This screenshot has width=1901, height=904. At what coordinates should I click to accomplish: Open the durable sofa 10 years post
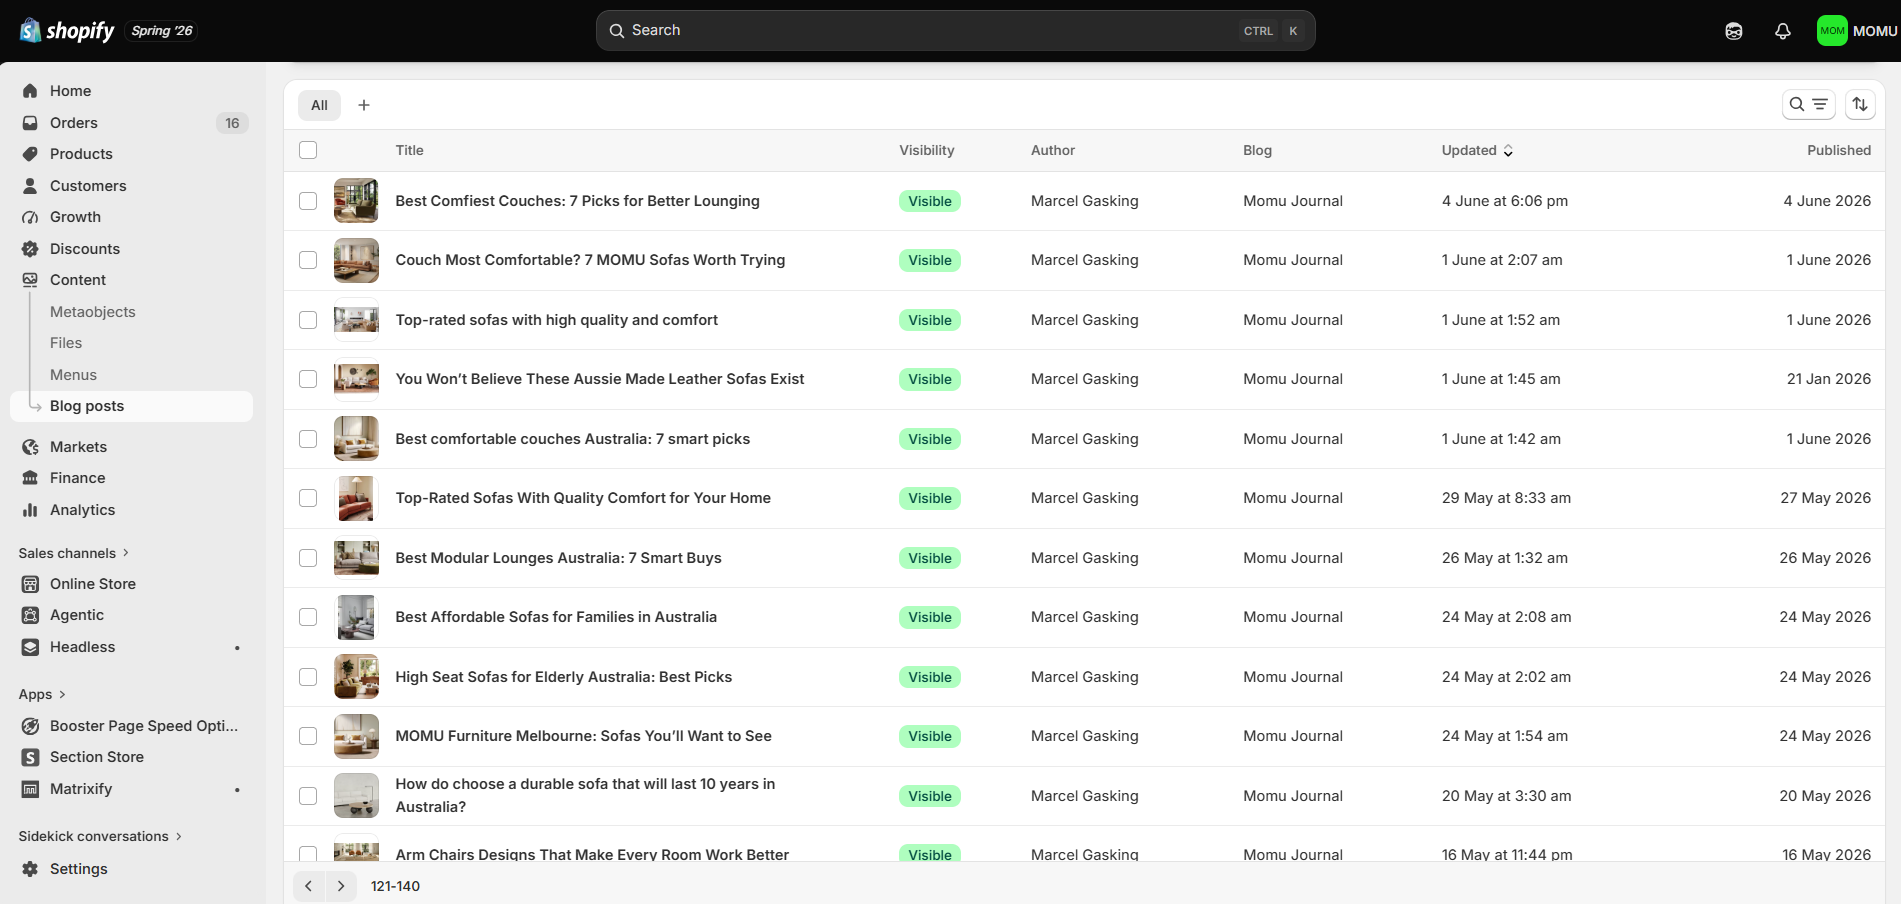click(585, 795)
